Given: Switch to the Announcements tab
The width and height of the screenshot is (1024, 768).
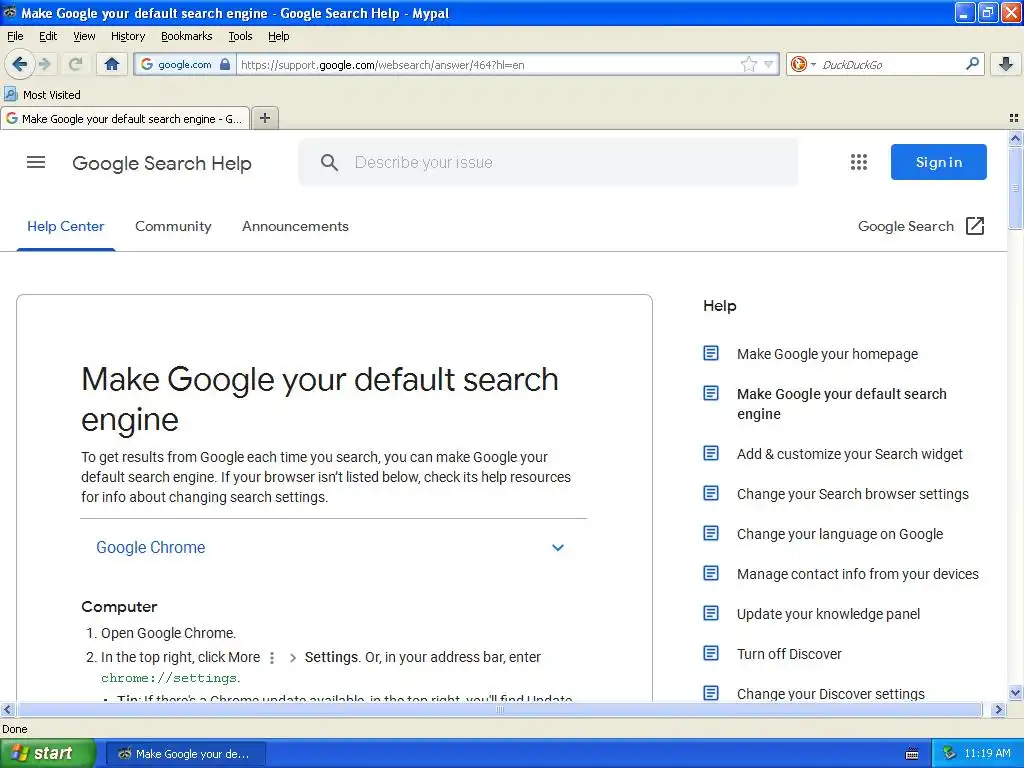Looking at the screenshot, I should pyautogui.click(x=295, y=226).
